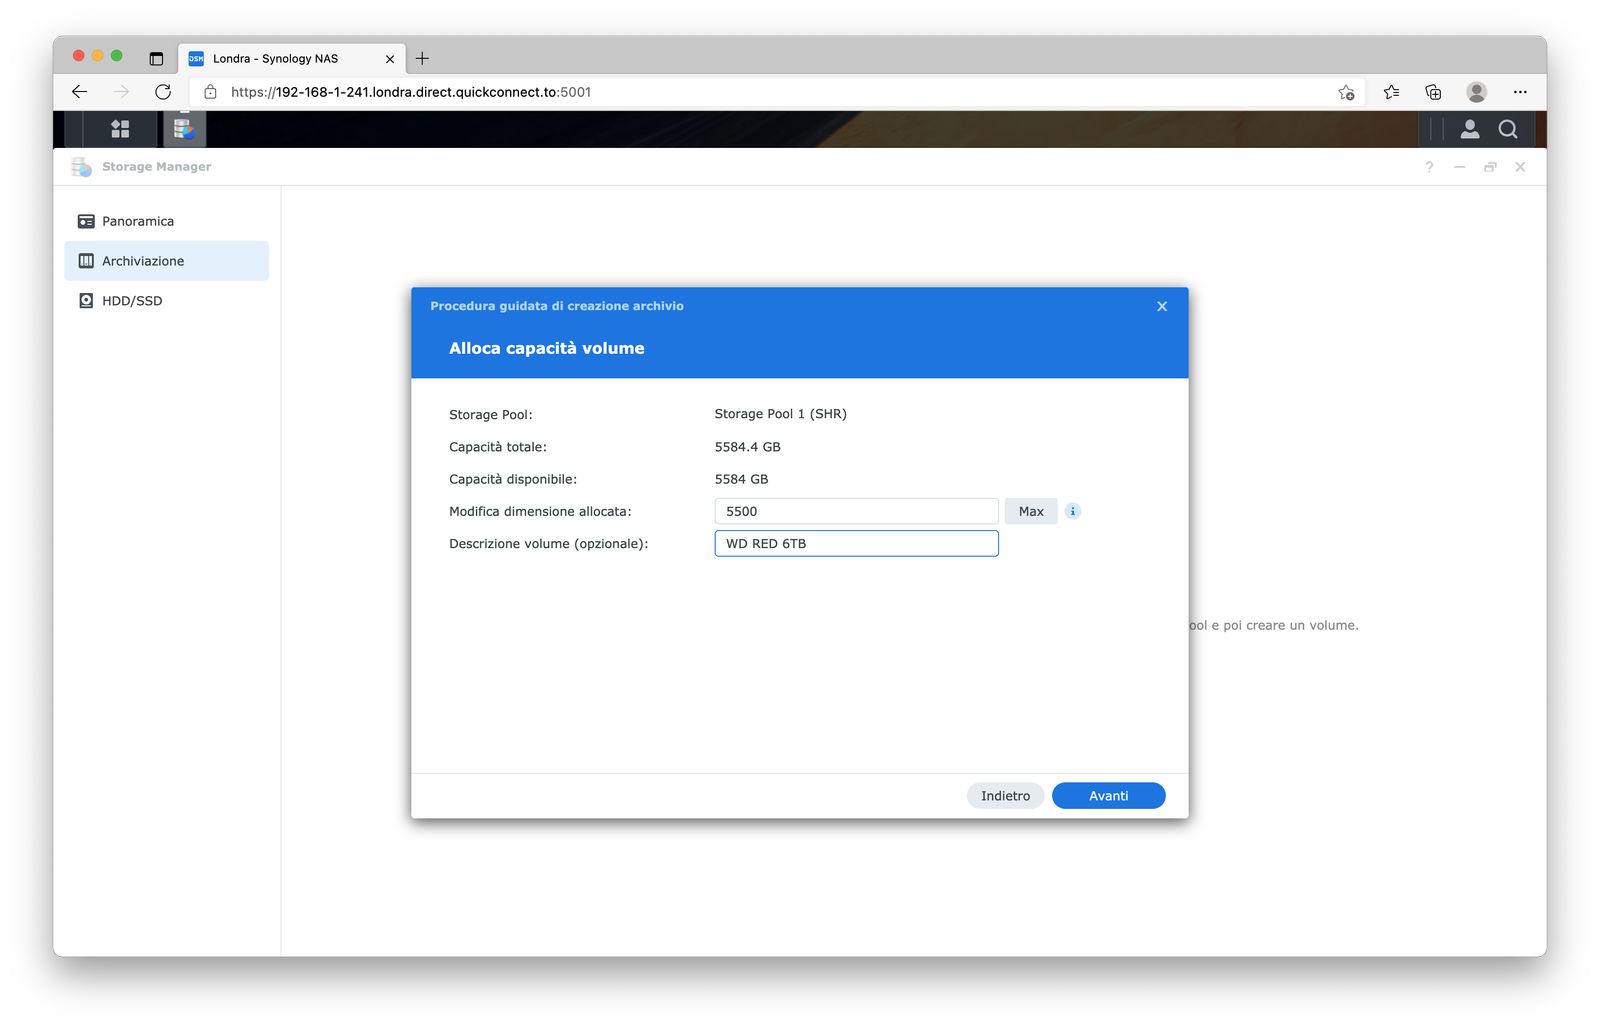Click the '5584 GB' available capacity value
The width and height of the screenshot is (1600, 1027).
pyautogui.click(x=741, y=479)
